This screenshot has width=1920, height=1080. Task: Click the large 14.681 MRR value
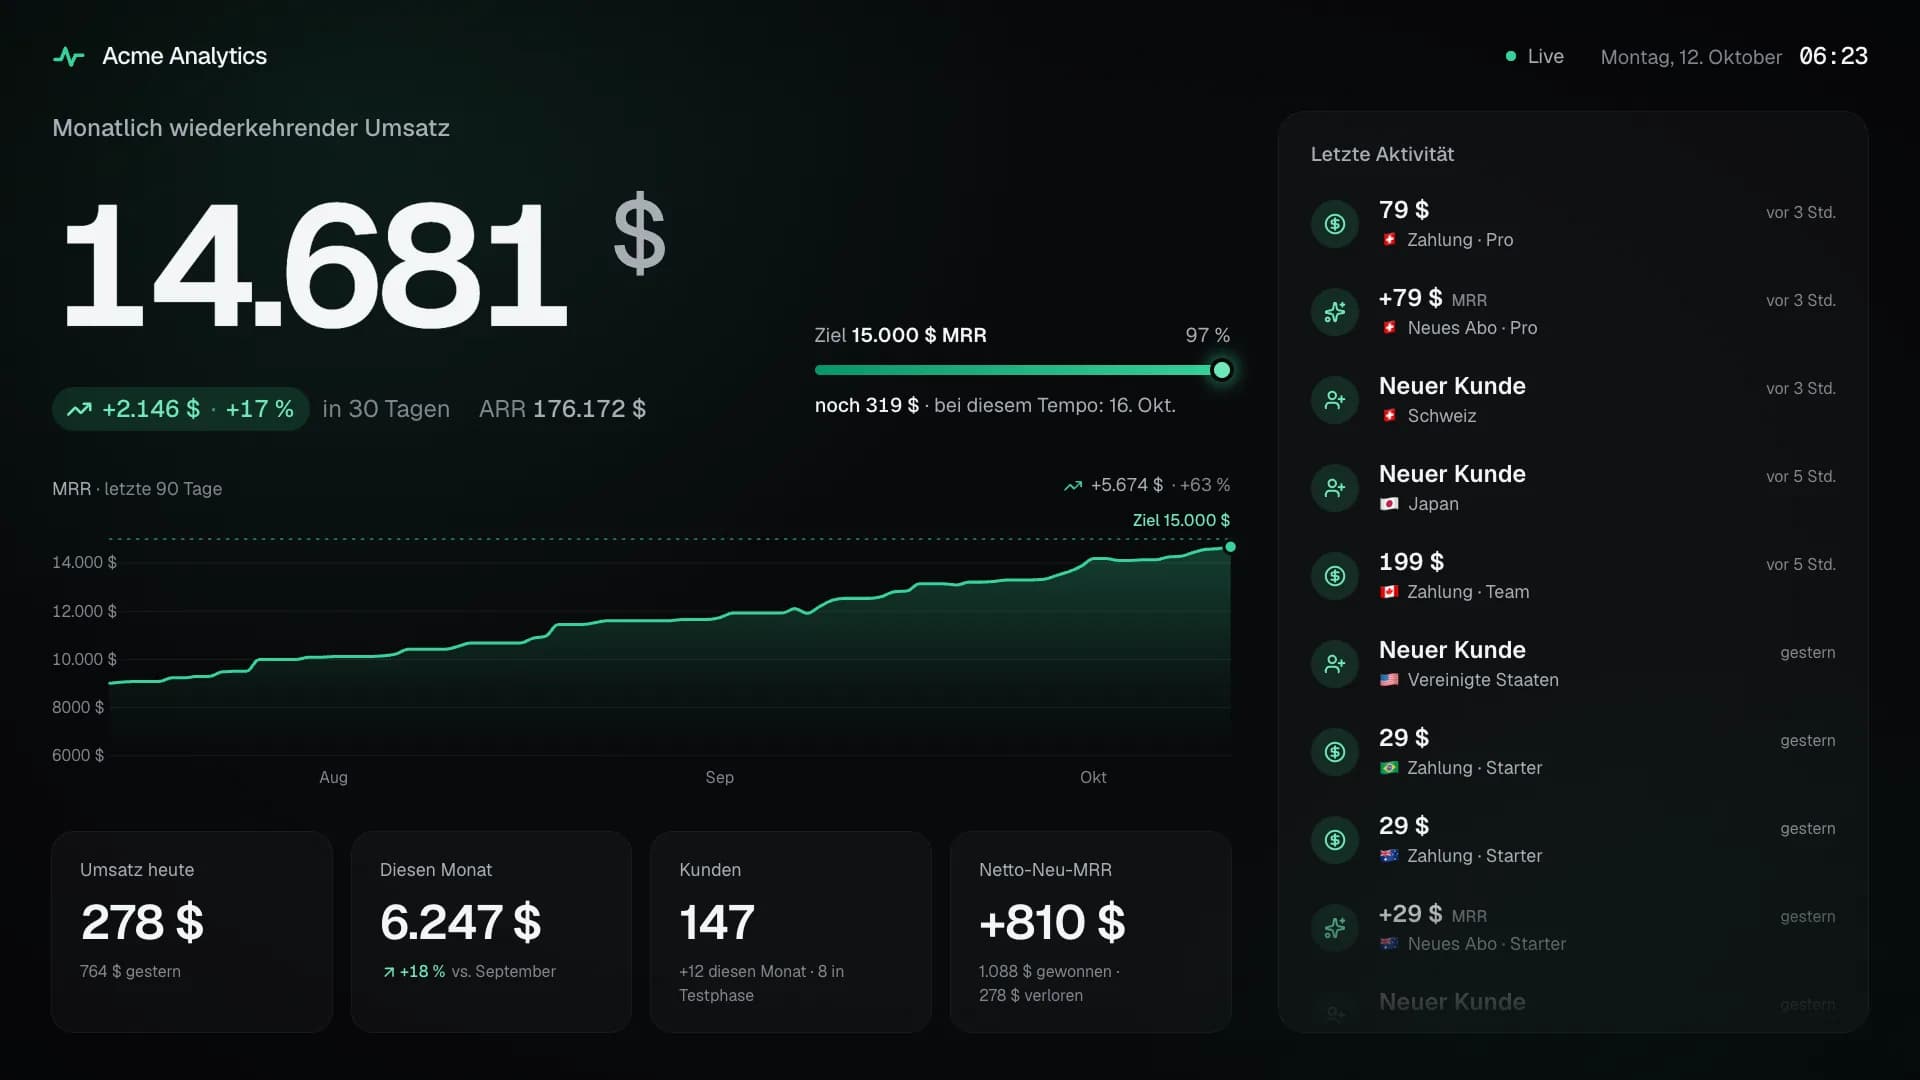pos(314,264)
